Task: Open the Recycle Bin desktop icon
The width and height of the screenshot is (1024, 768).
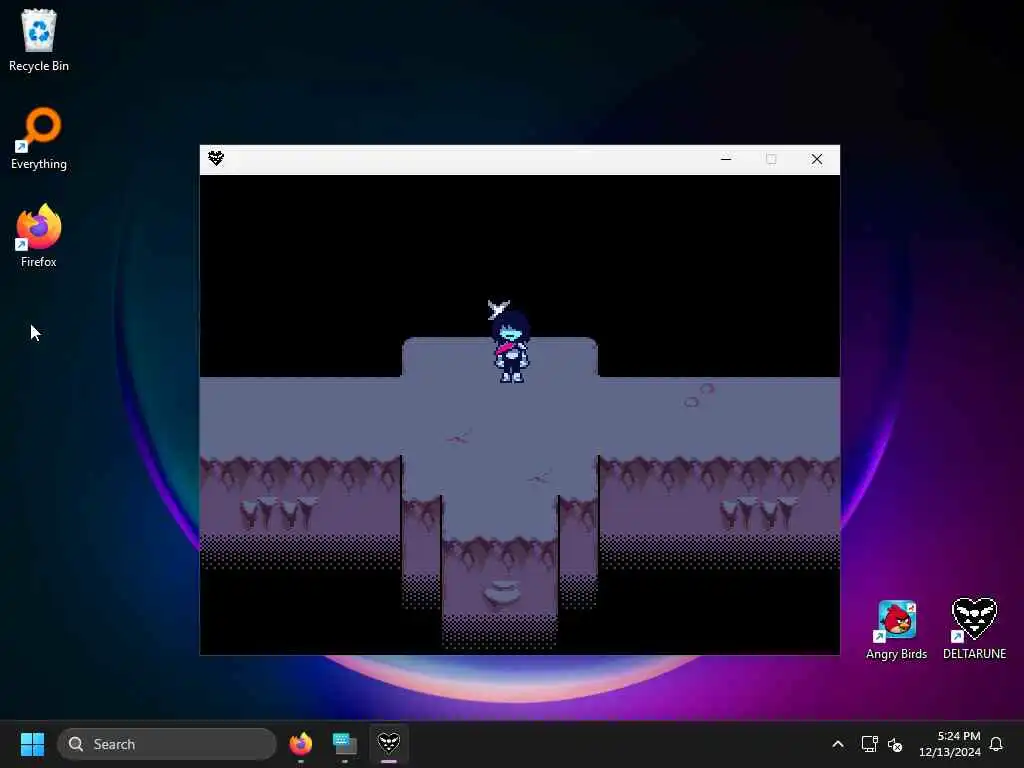Action: coord(39,40)
